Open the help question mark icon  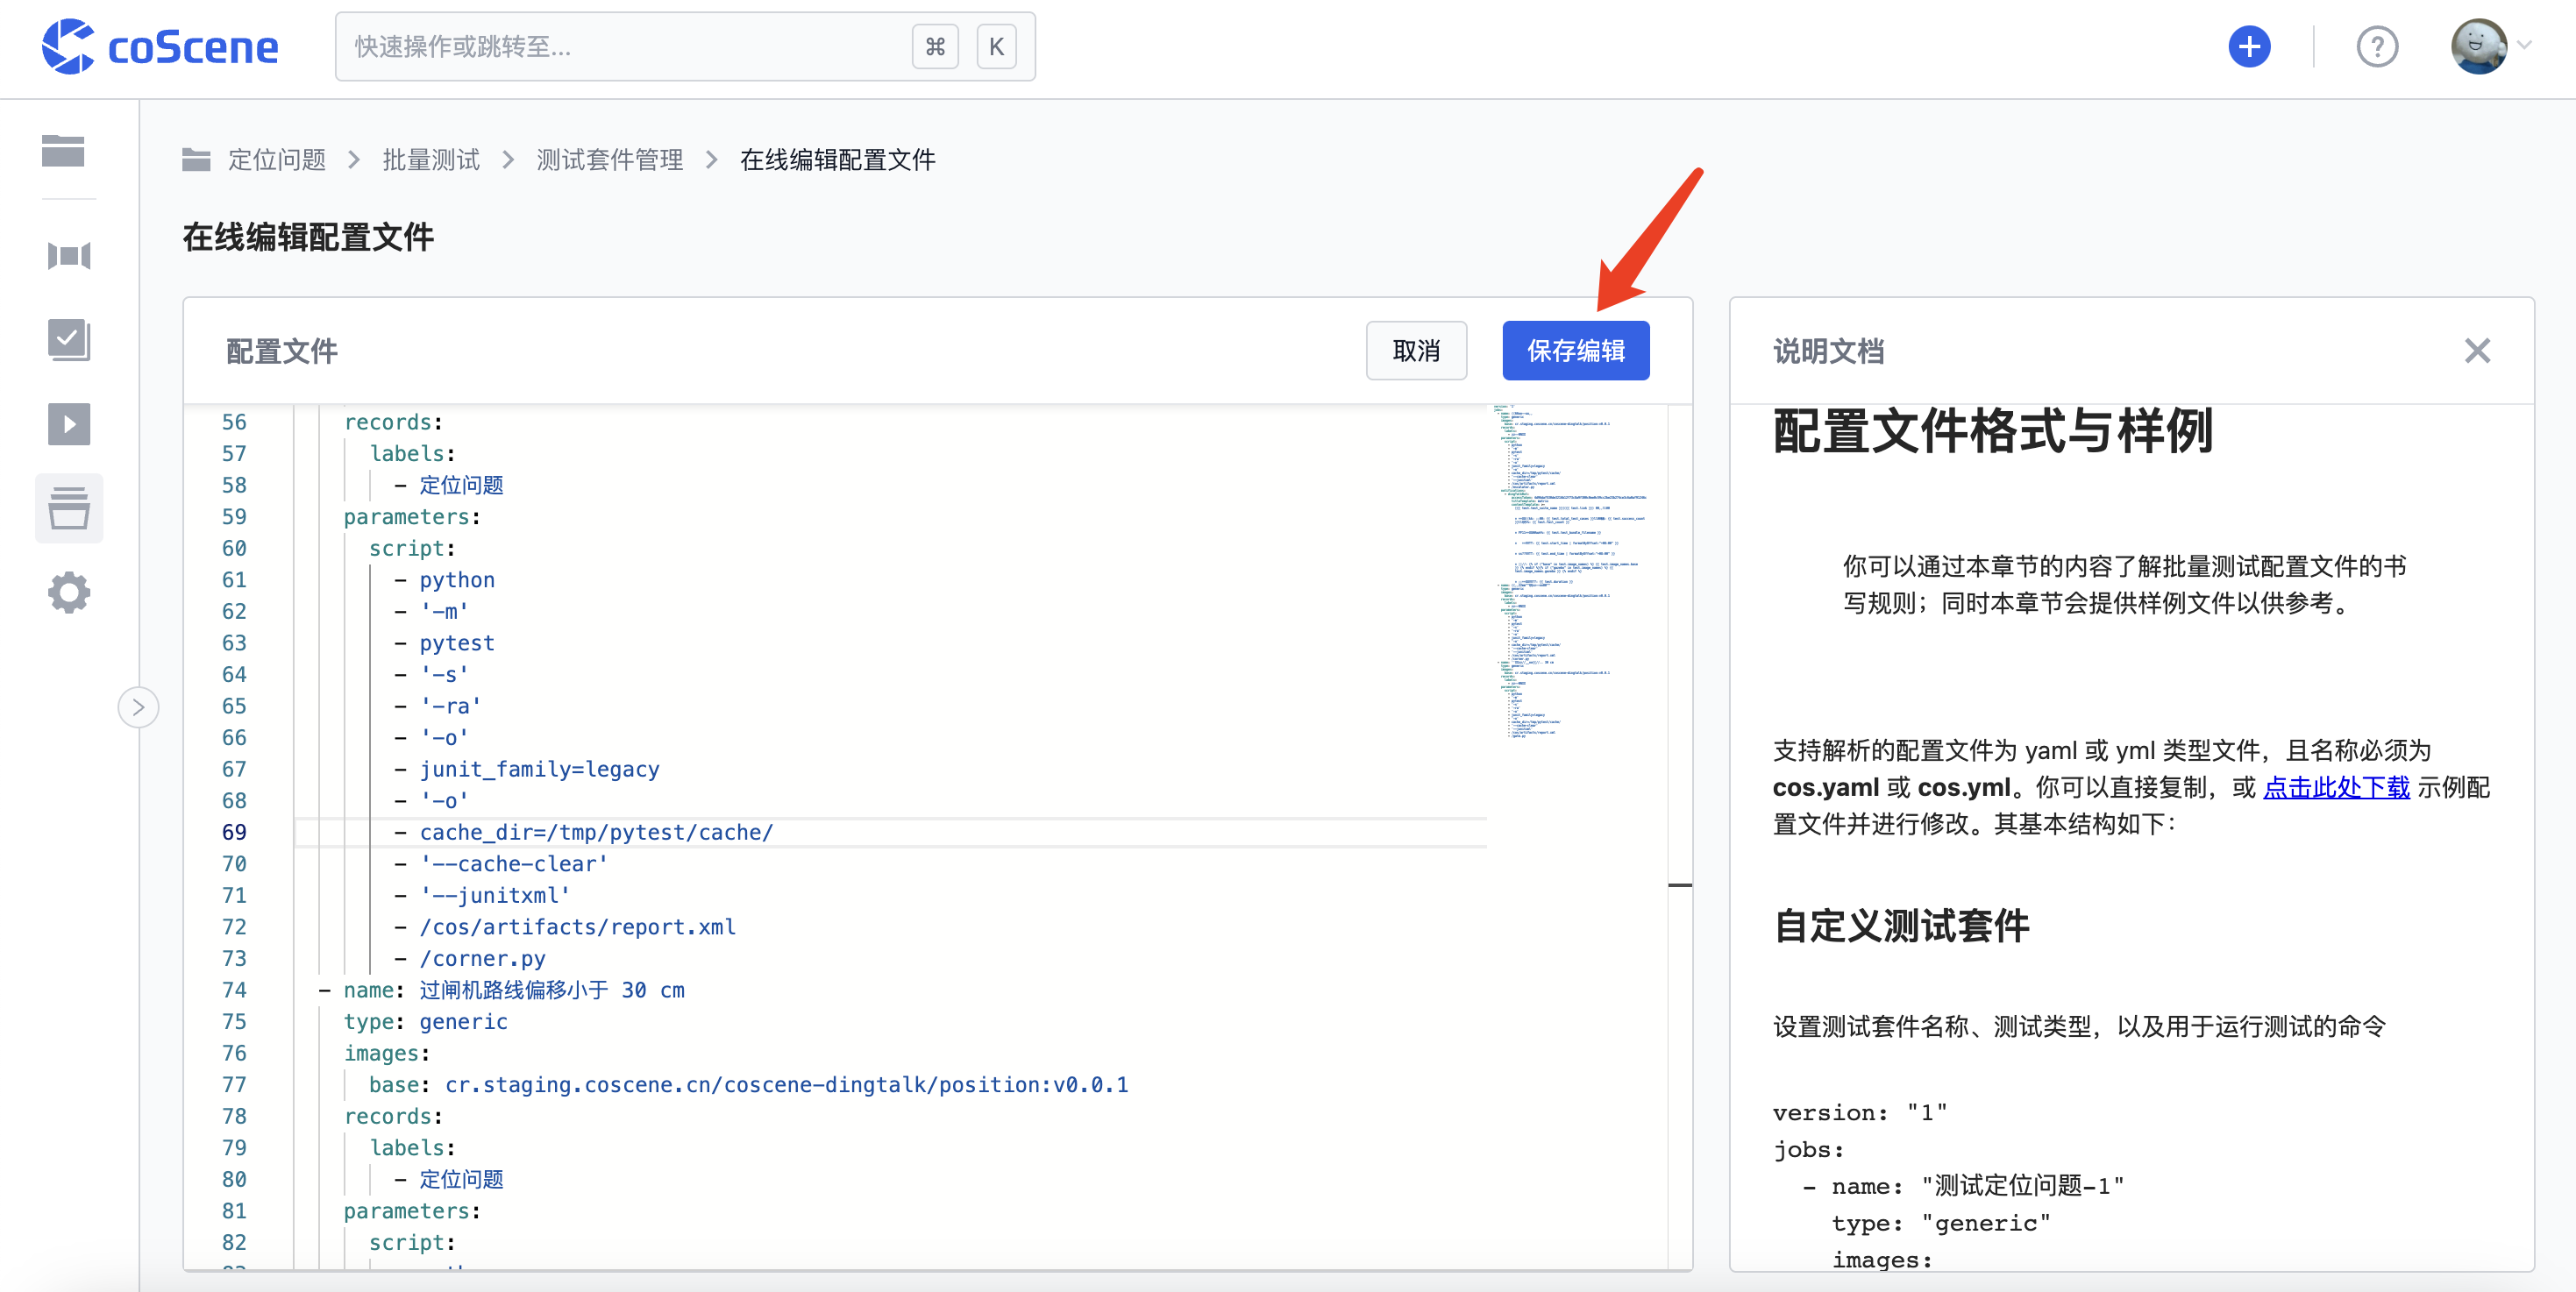[2377, 46]
